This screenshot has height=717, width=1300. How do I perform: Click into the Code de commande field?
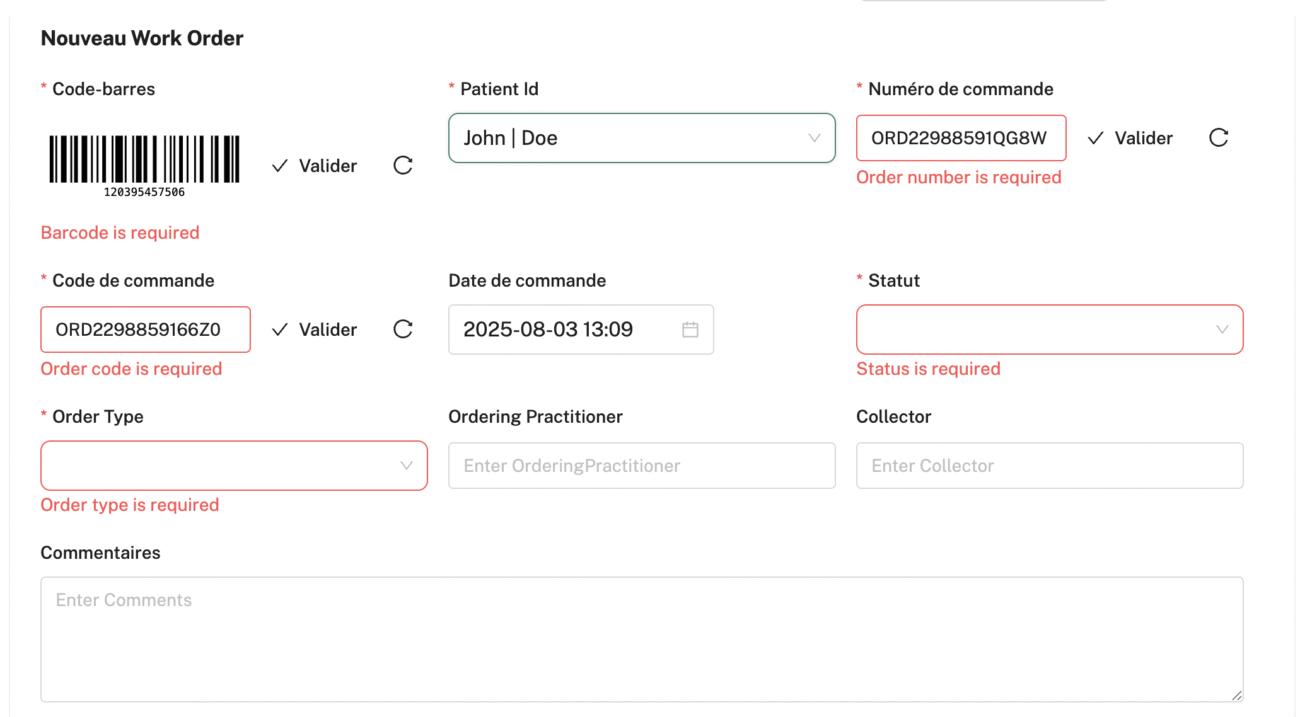click(145, 330)
